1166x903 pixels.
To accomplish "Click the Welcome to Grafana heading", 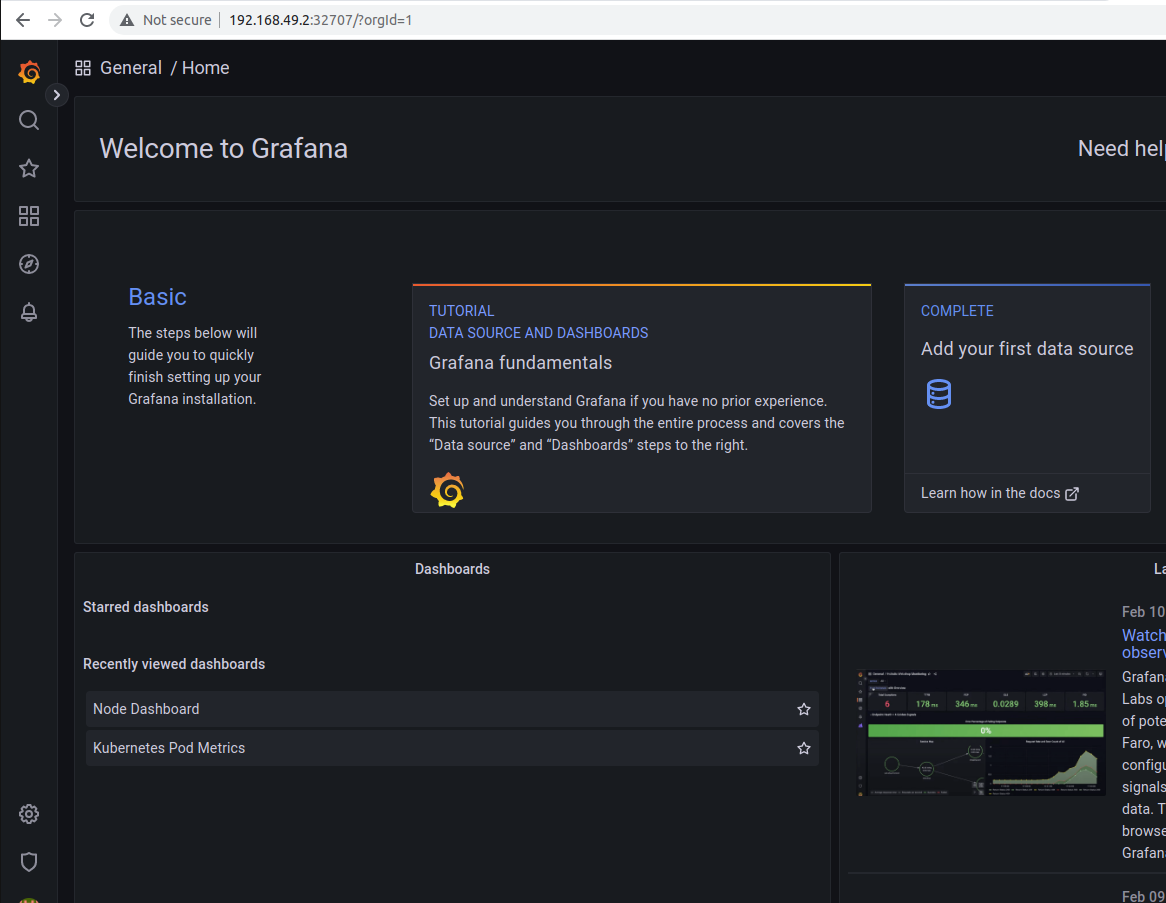I will (224, 149).
